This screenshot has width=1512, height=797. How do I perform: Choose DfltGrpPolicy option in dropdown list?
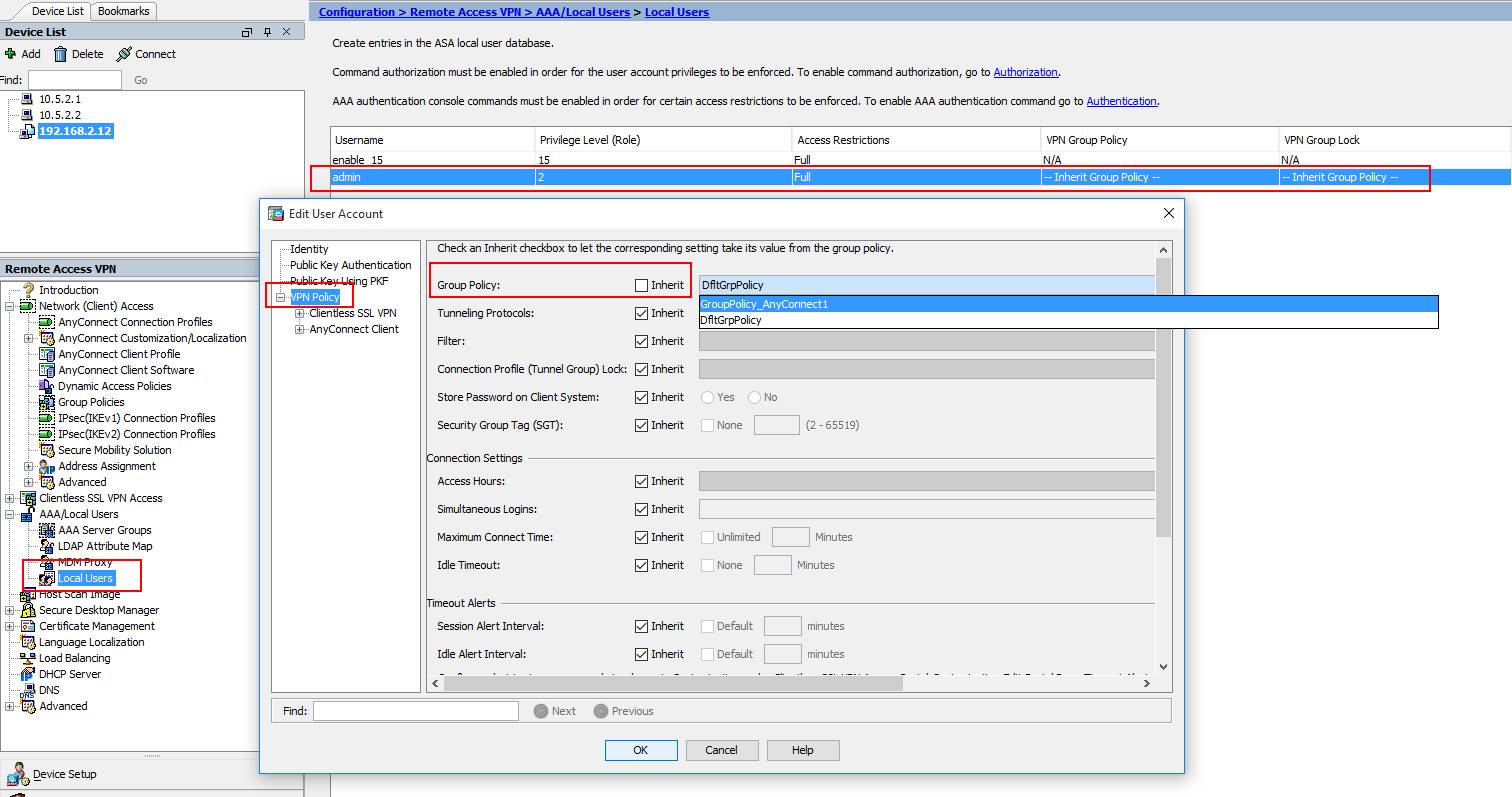click(1068, 320)
